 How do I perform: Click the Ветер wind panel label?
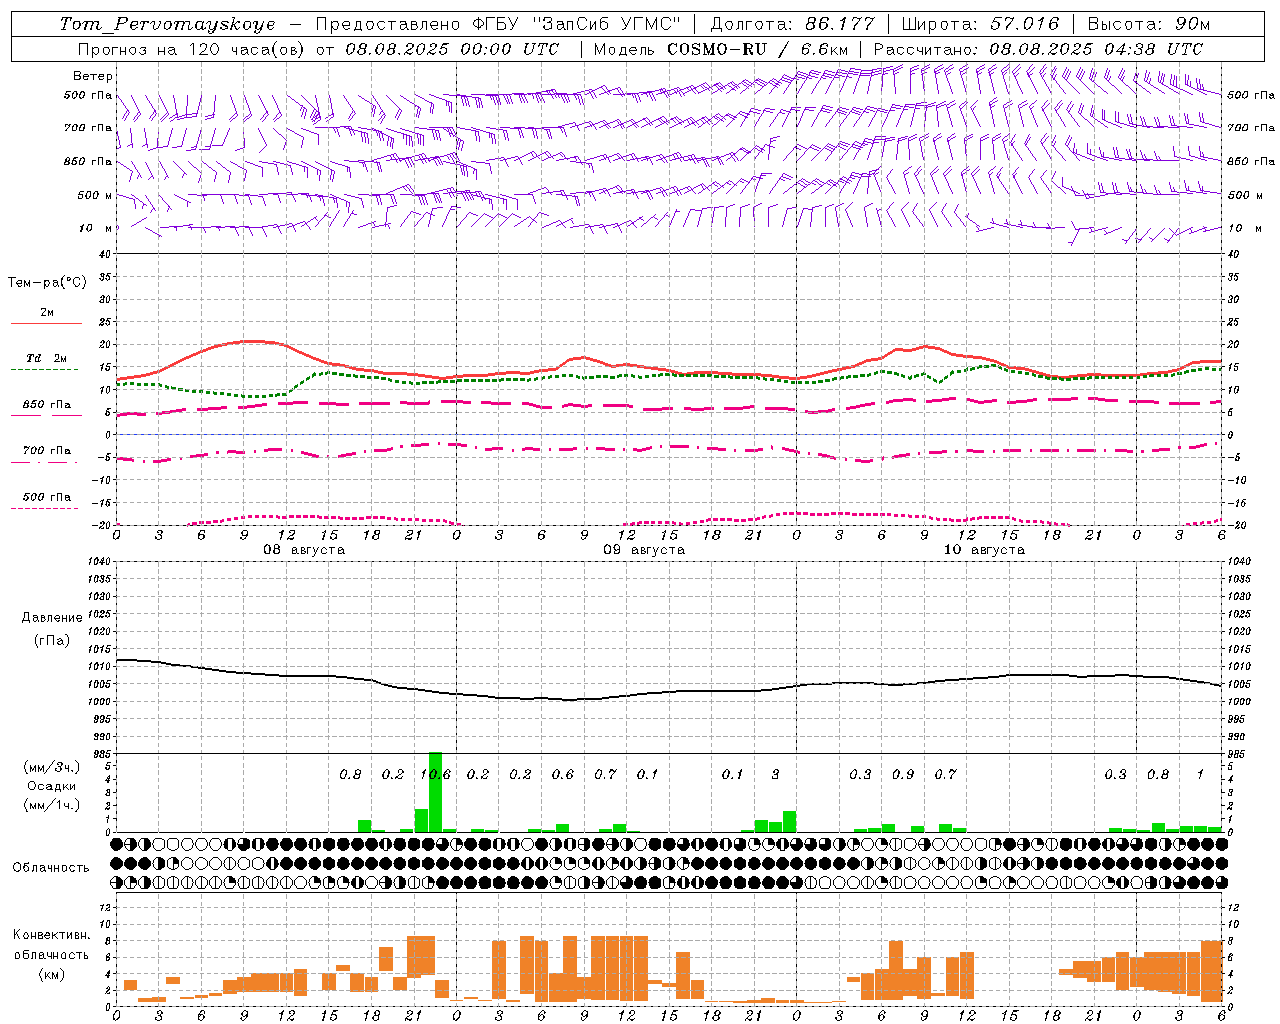pyautogui.click(x=93, y=76)
